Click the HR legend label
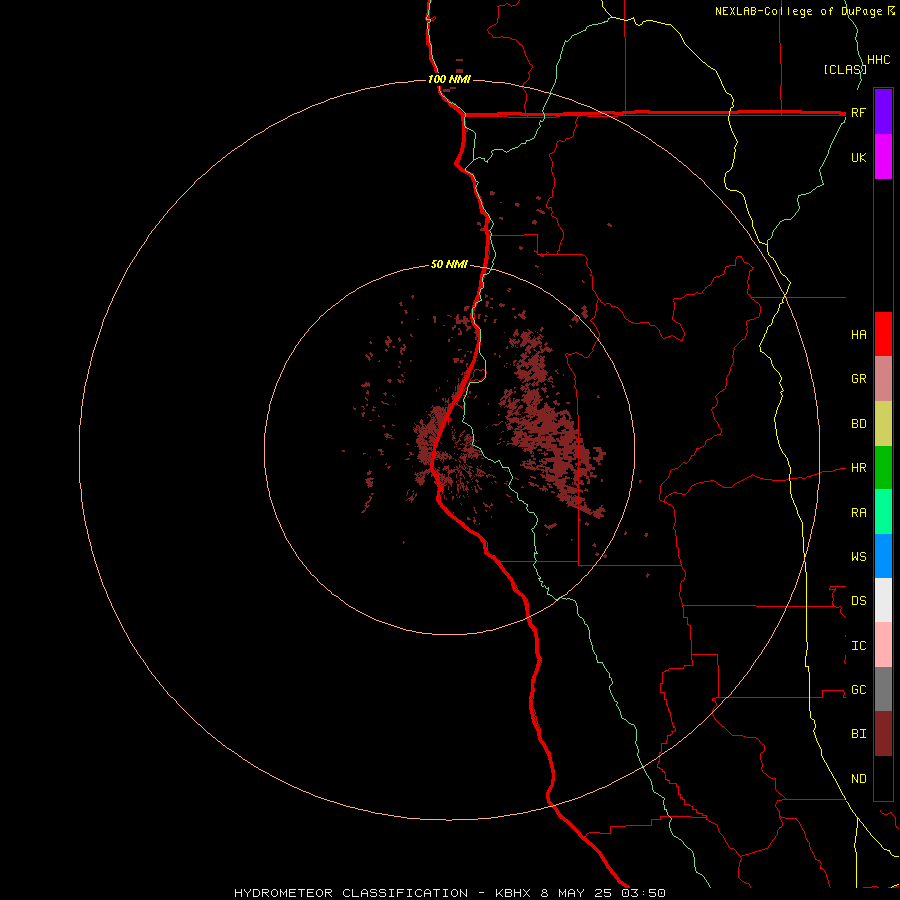 pos(859,468)
